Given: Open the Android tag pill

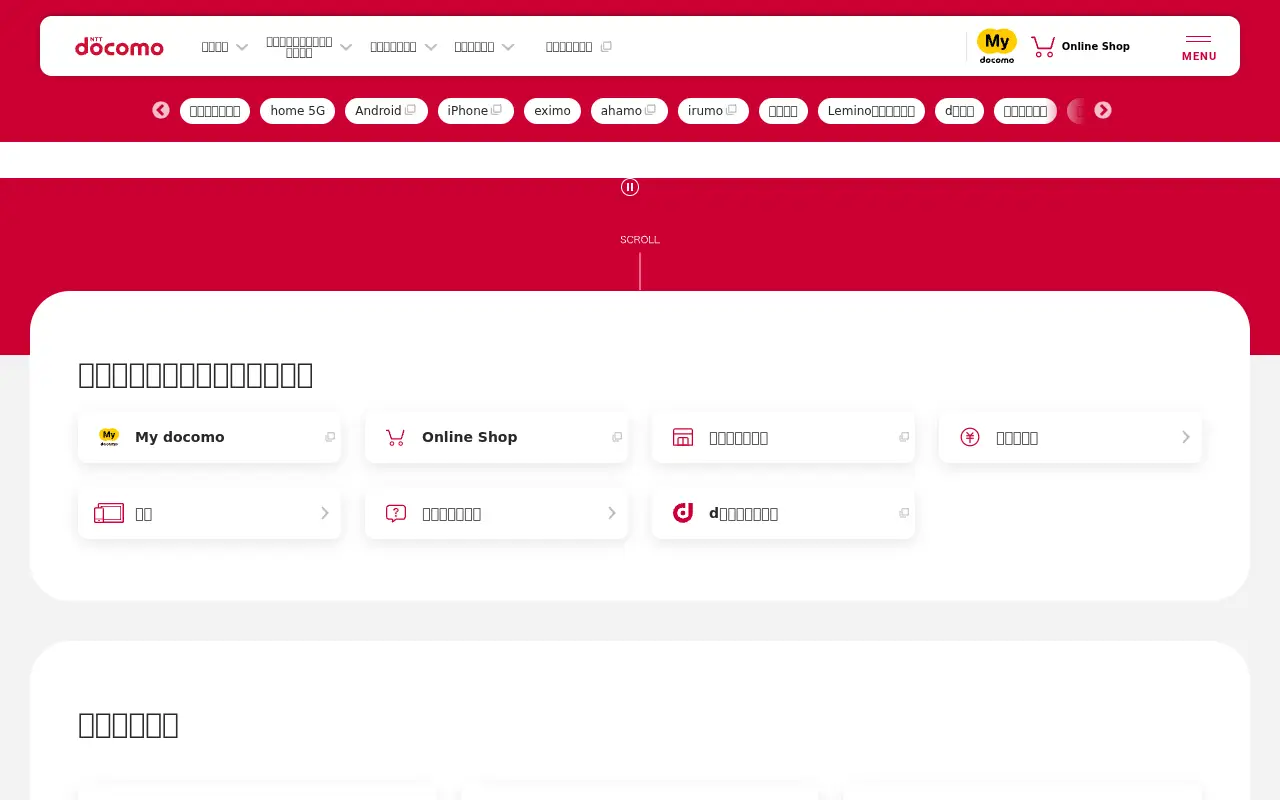Looking at the screenshot, I should click(x=386, y=111).
